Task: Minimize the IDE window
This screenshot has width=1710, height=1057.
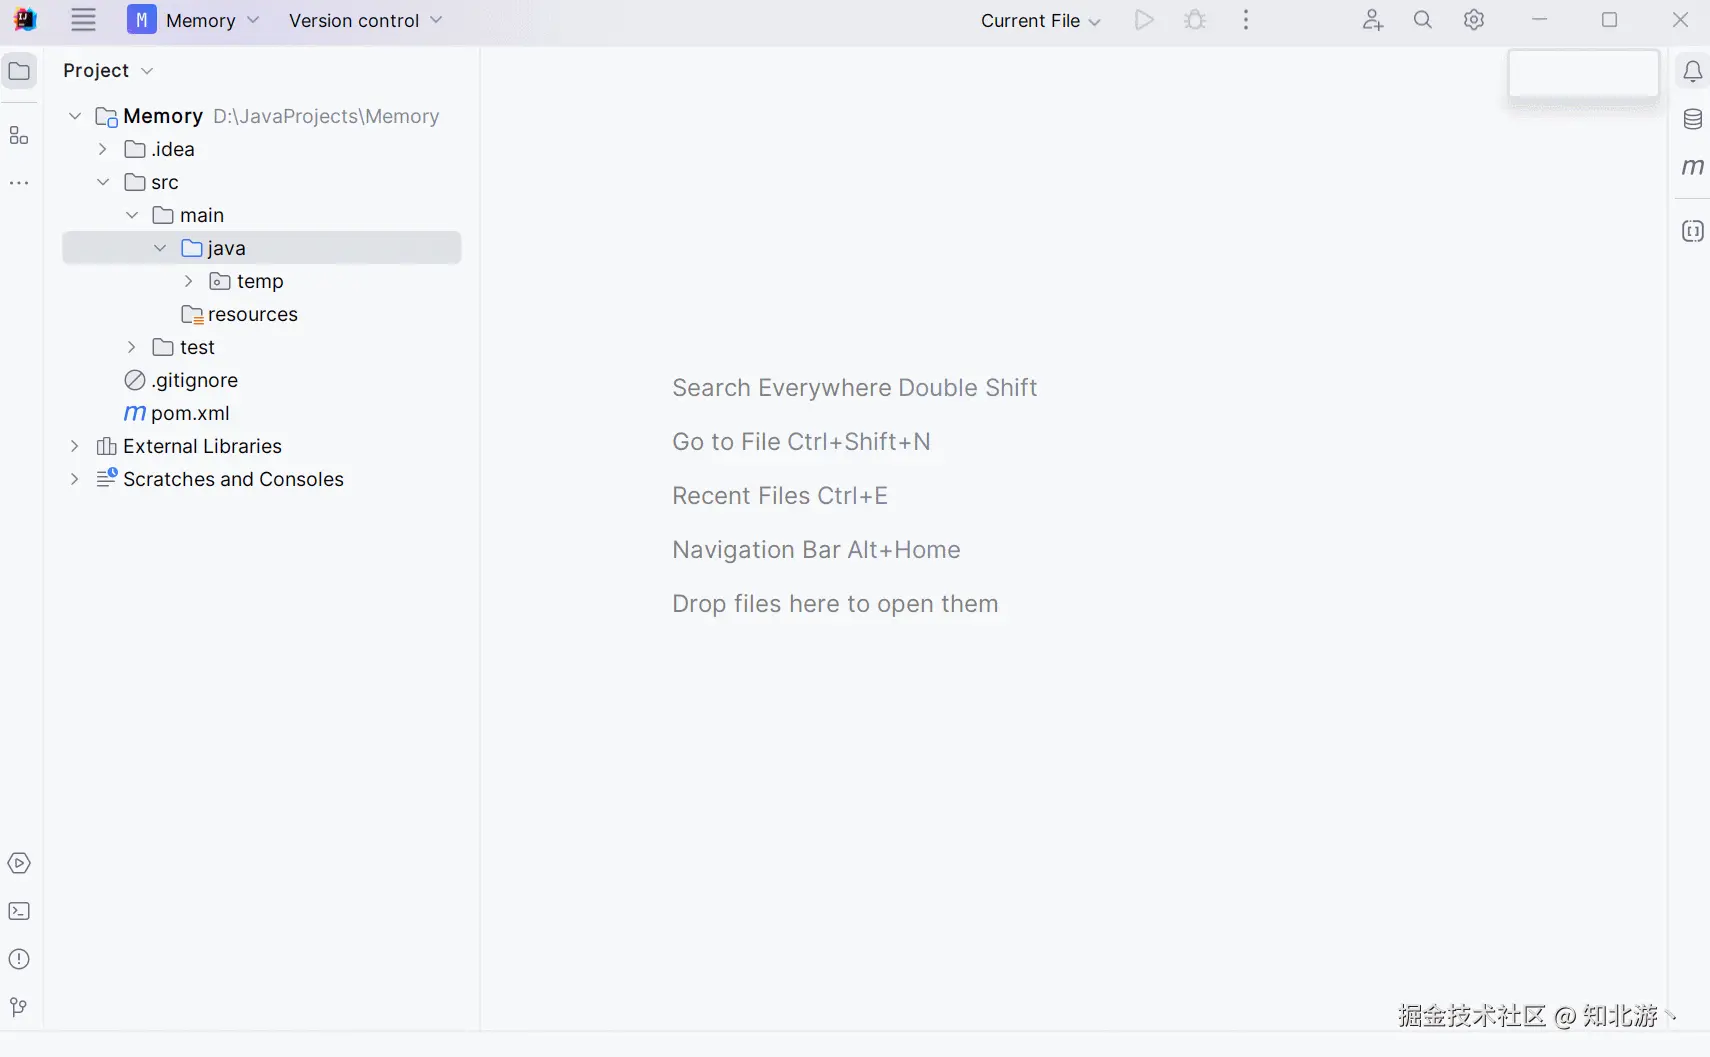Action: point(1540,20)
